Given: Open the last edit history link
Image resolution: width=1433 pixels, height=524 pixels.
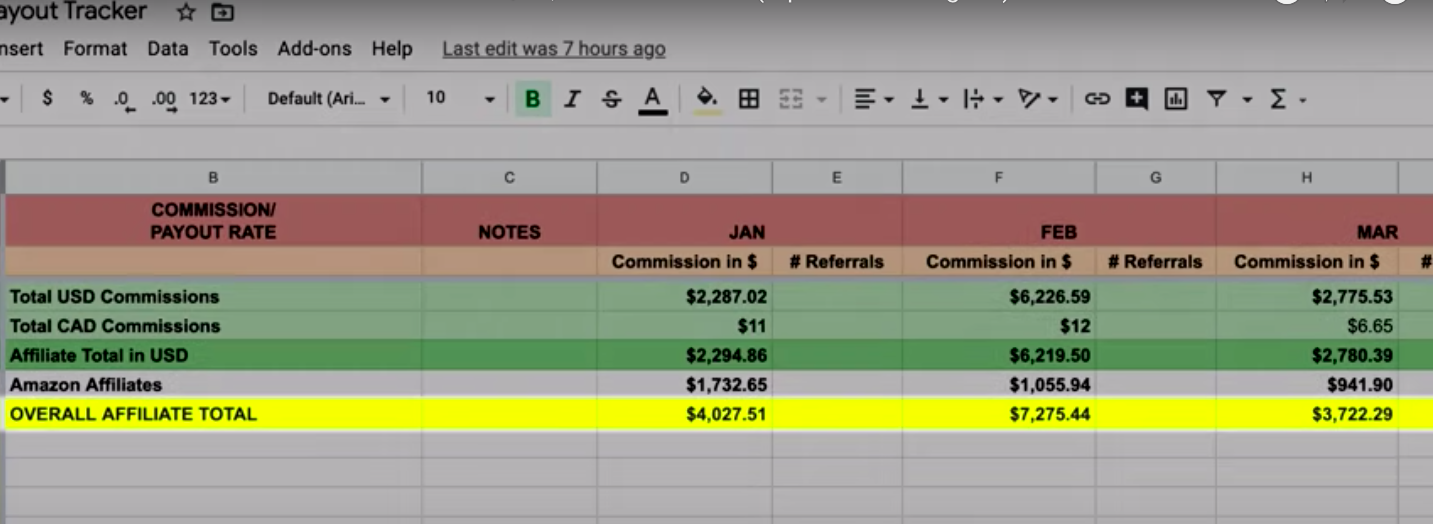Looking at the screenshot, I should (x=553, y=49).
